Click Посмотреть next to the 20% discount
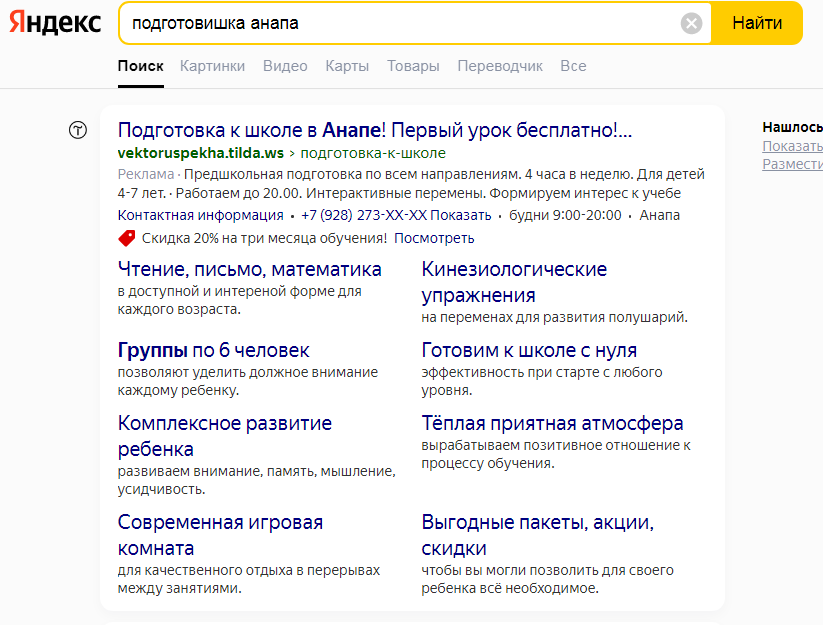 point(434,238)
